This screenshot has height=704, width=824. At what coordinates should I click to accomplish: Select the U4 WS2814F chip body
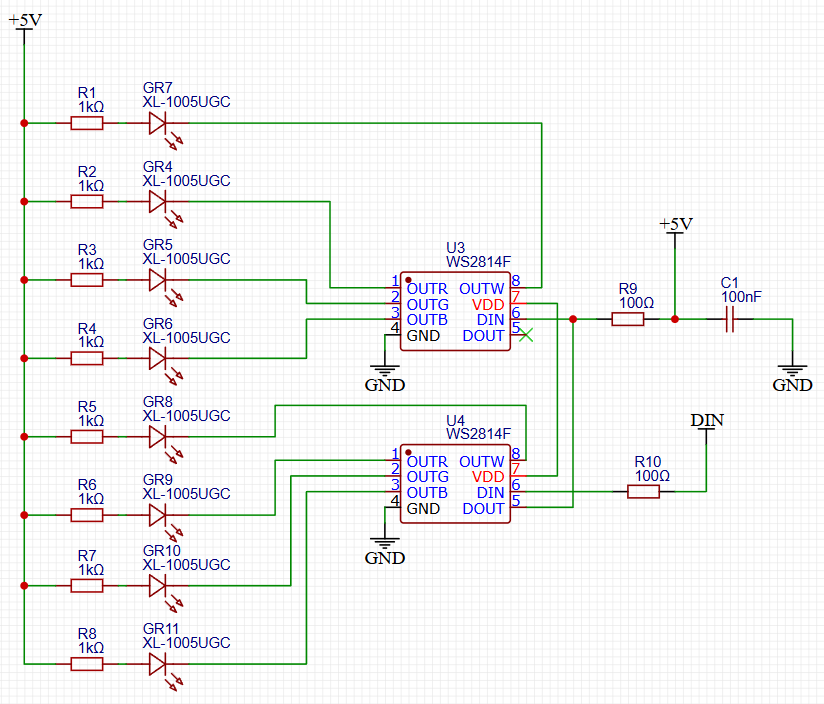[455, 485]
